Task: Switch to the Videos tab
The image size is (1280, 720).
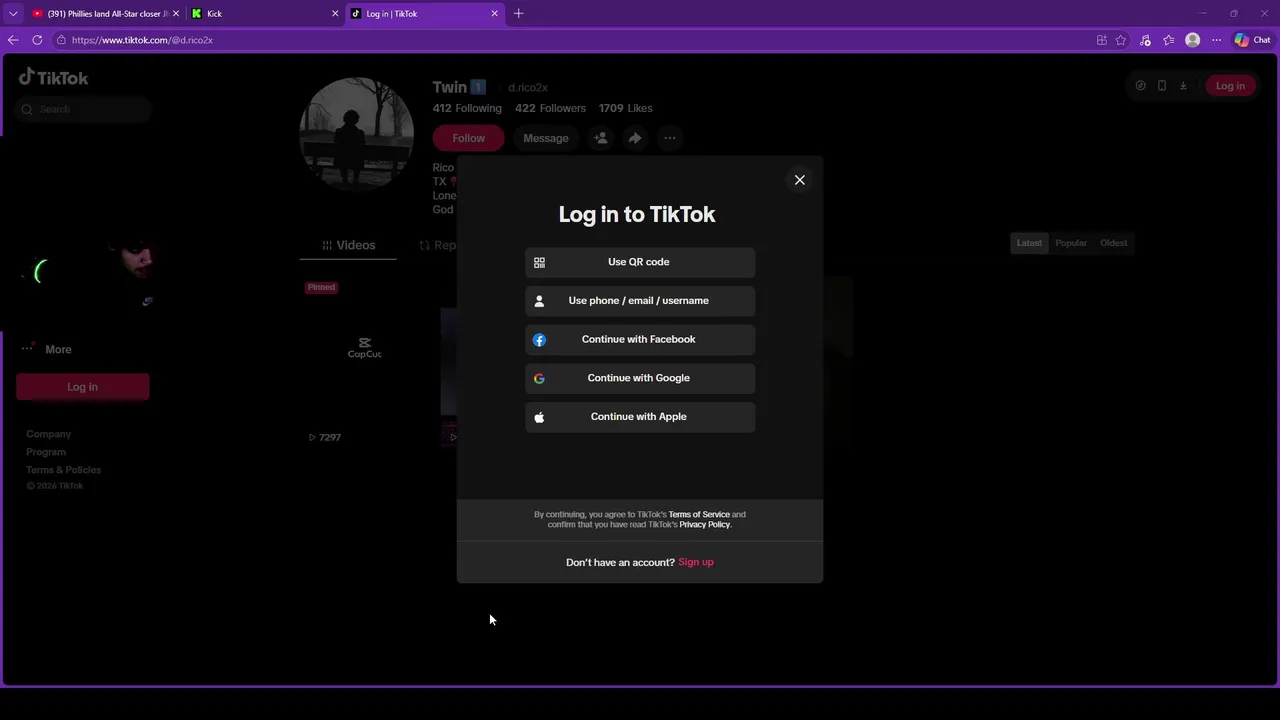Action: click(x=349, y=245)
